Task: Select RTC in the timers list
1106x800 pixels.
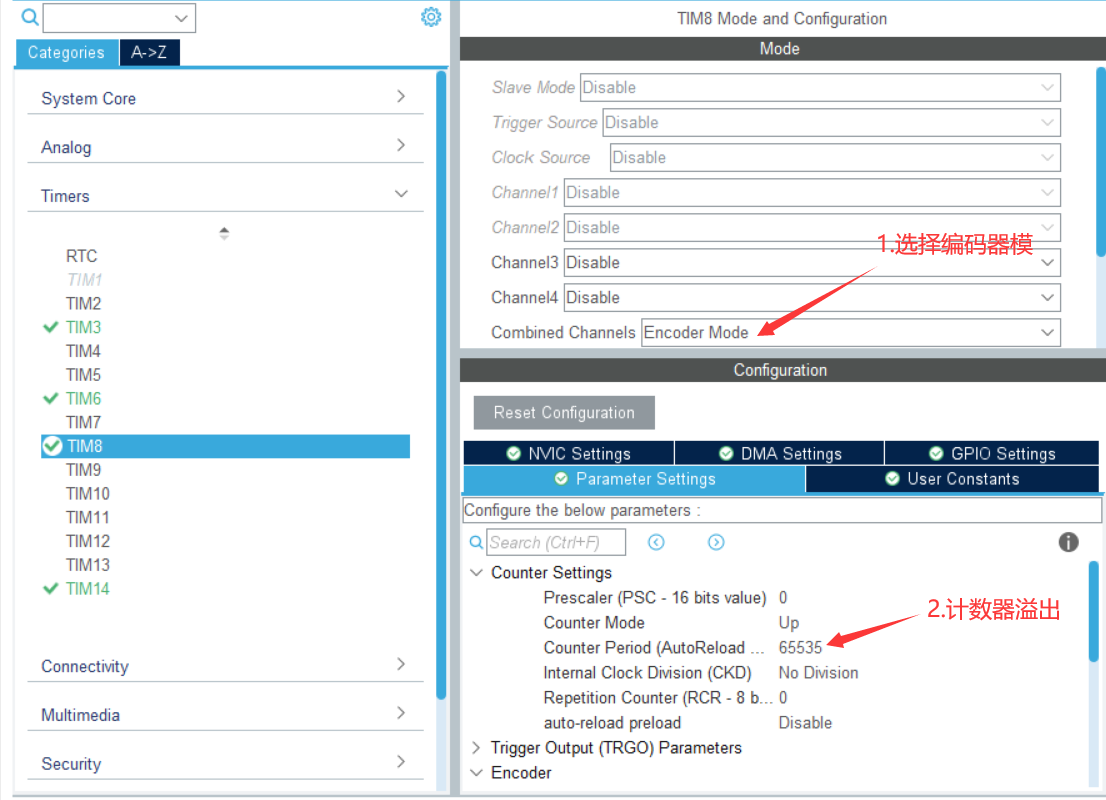Action: (x=81, y=256)
